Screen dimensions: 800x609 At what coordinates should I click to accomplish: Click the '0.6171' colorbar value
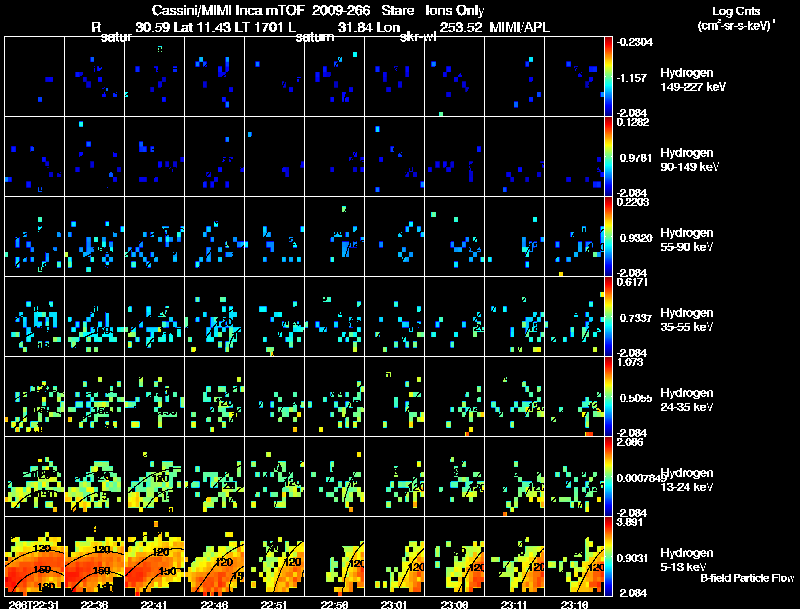point(633,282)
